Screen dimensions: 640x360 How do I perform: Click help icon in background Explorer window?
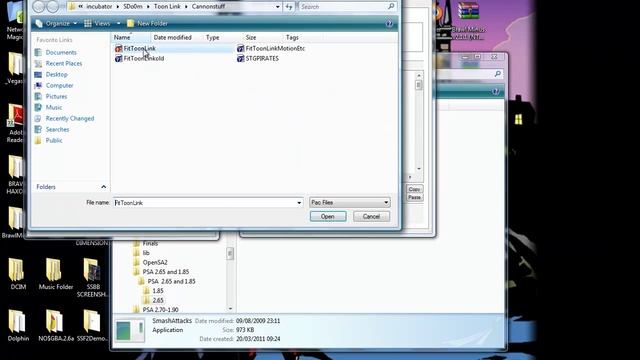(496, 91)
